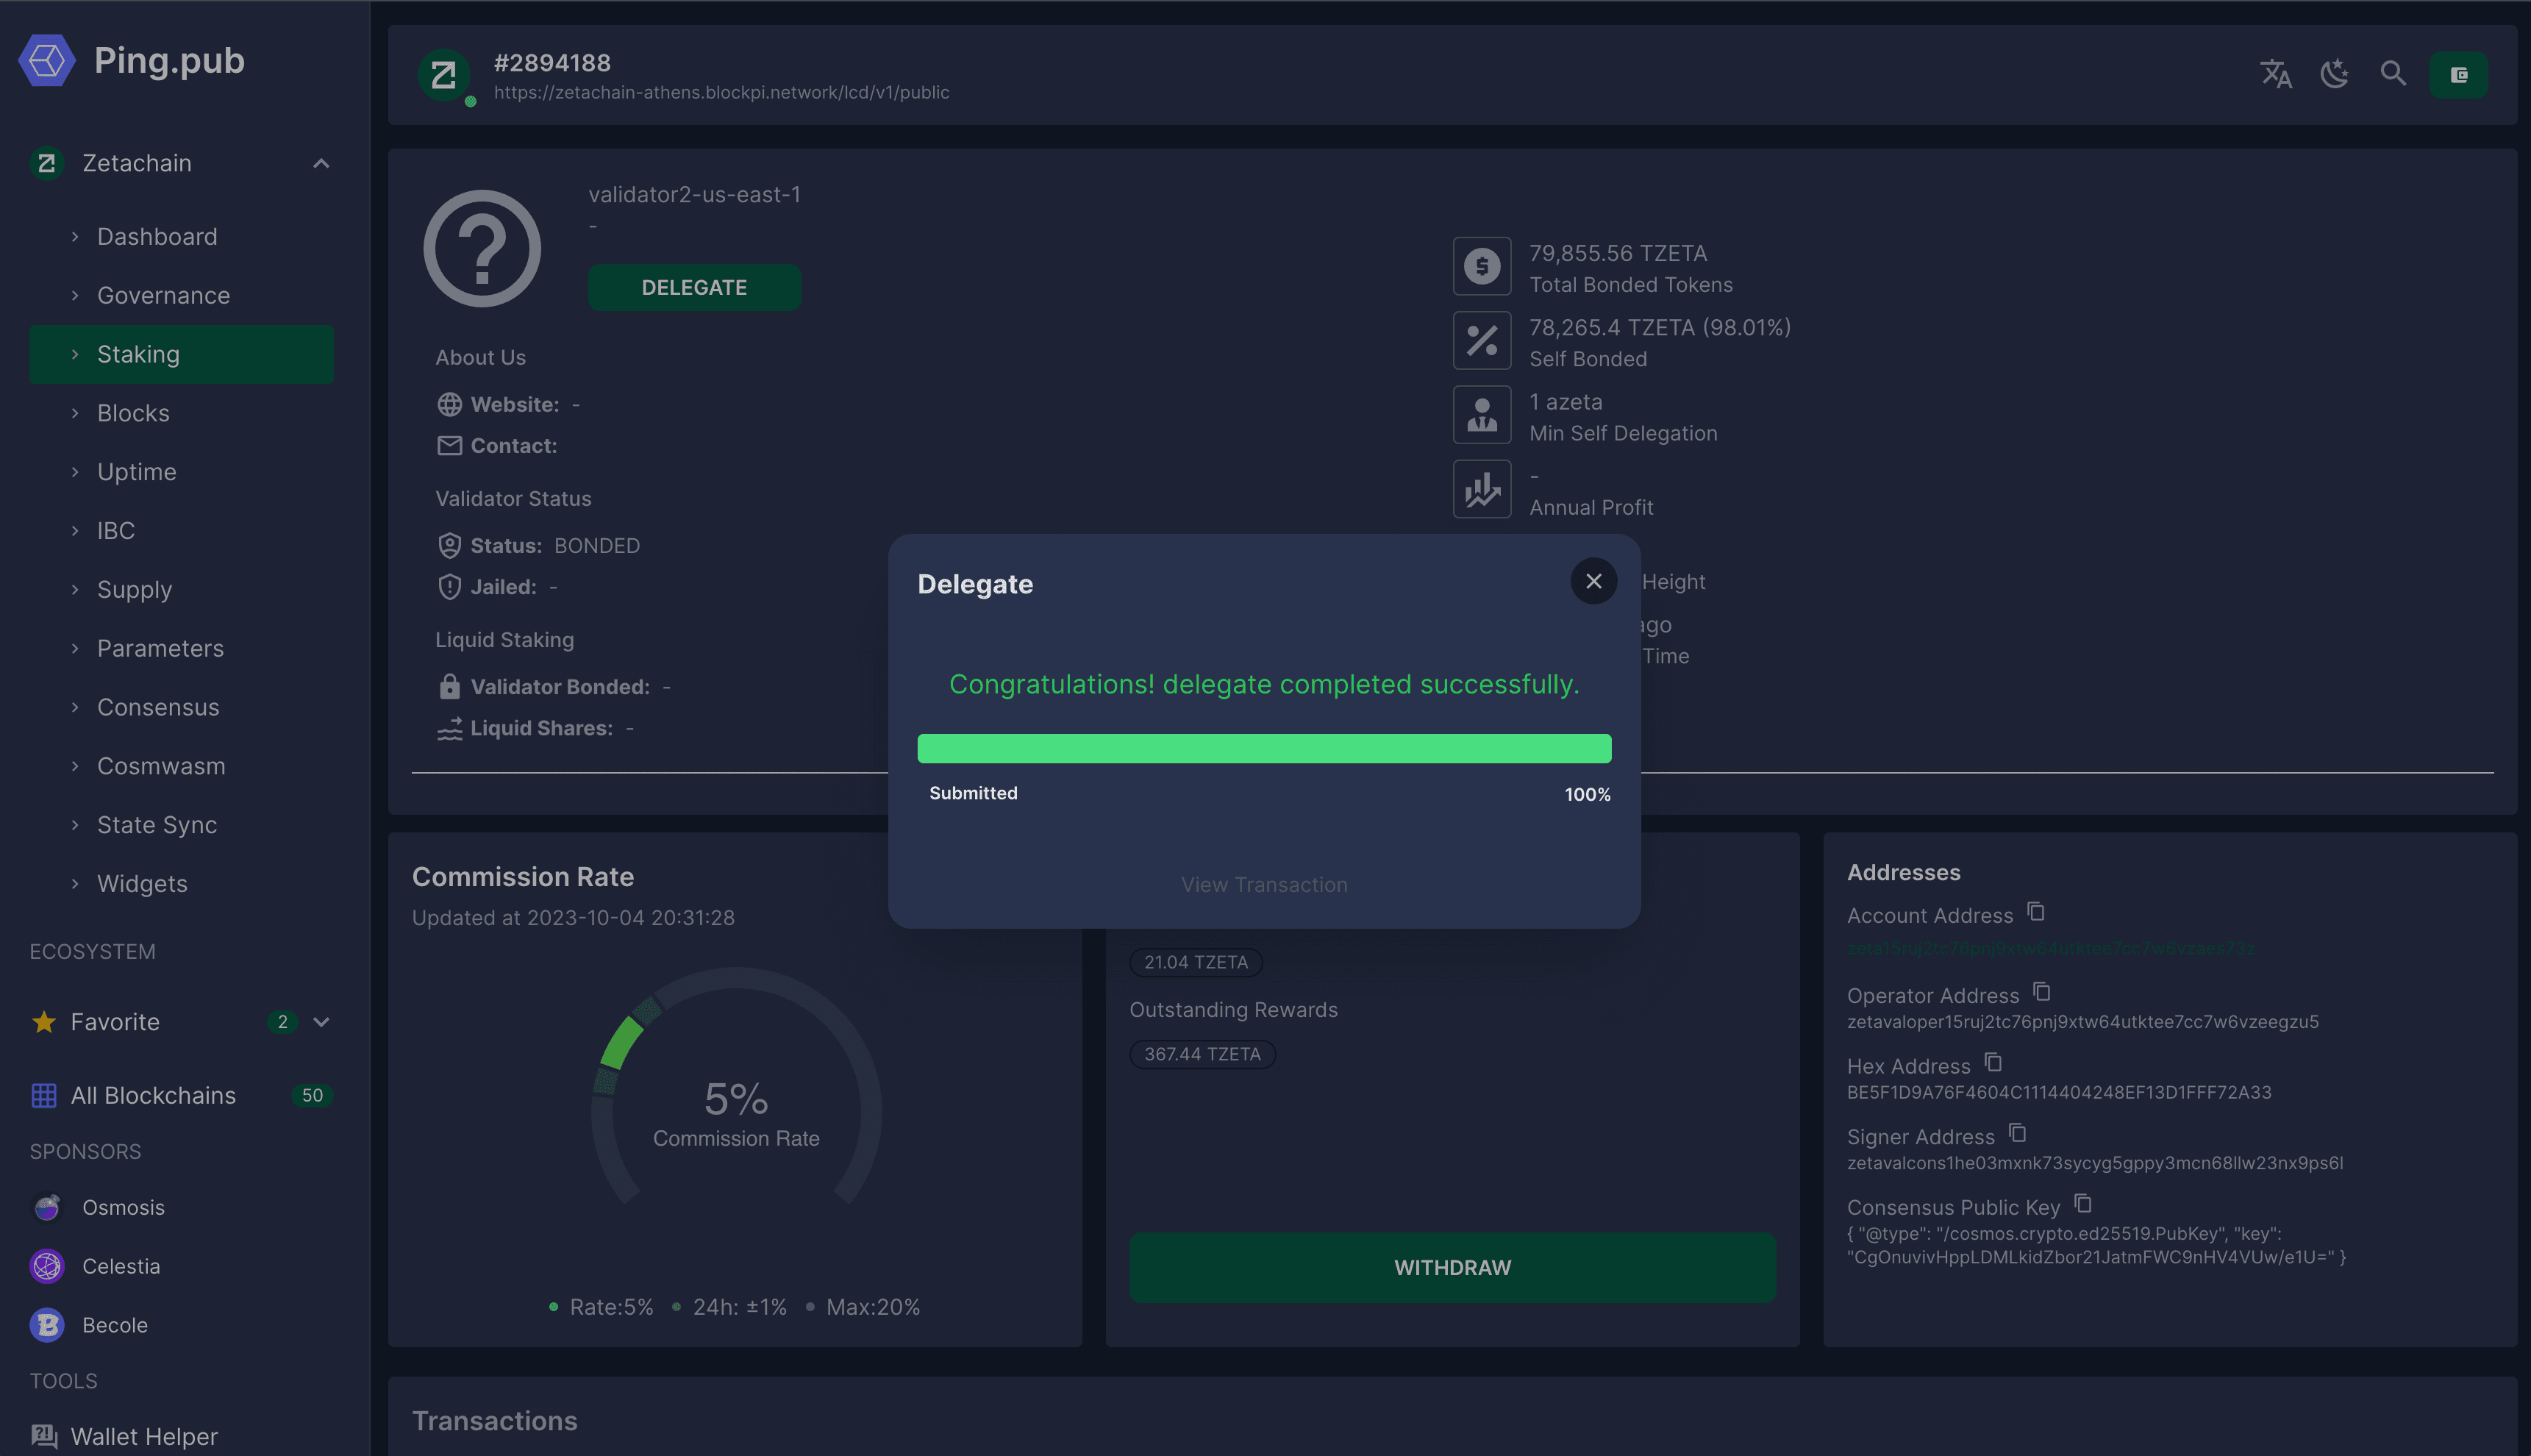Collapse the Zetachain sidebar section
This screenshot has width=2531, height=1456.
321,163
